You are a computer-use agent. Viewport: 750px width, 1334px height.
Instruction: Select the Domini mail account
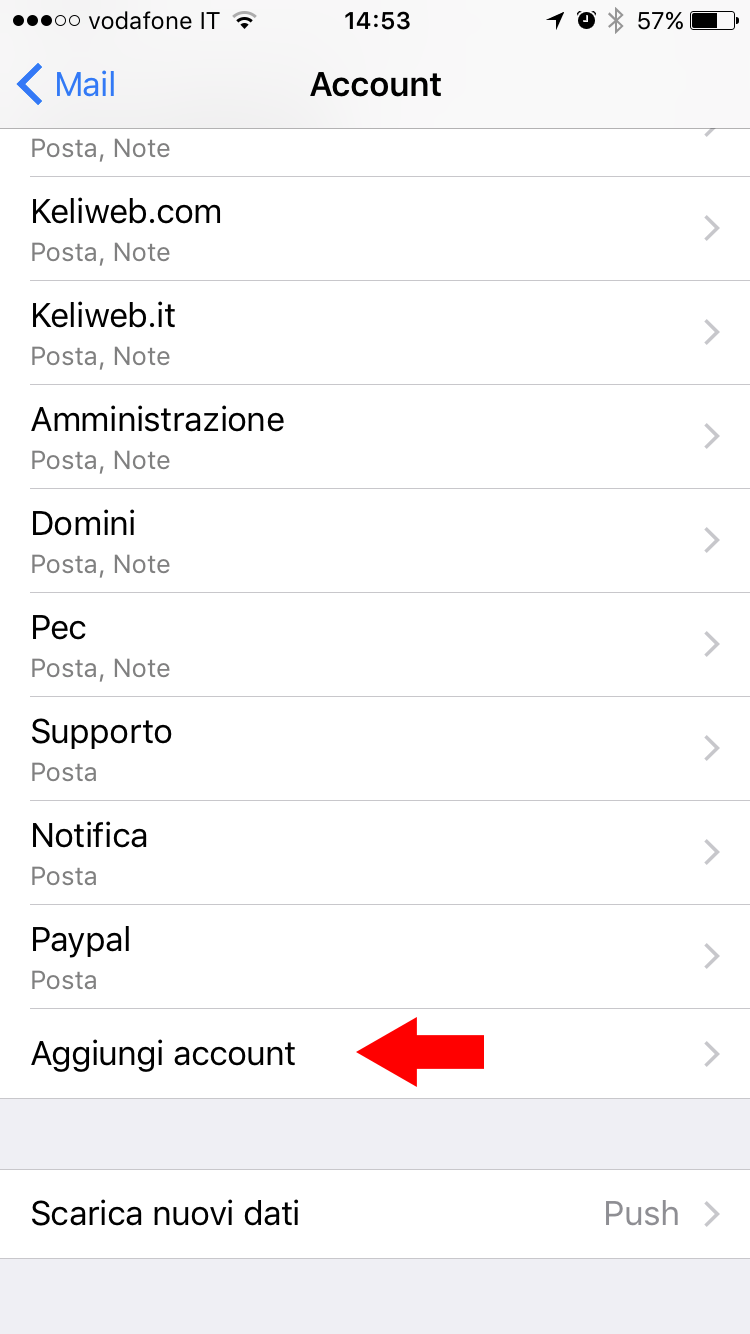[375, 541]
